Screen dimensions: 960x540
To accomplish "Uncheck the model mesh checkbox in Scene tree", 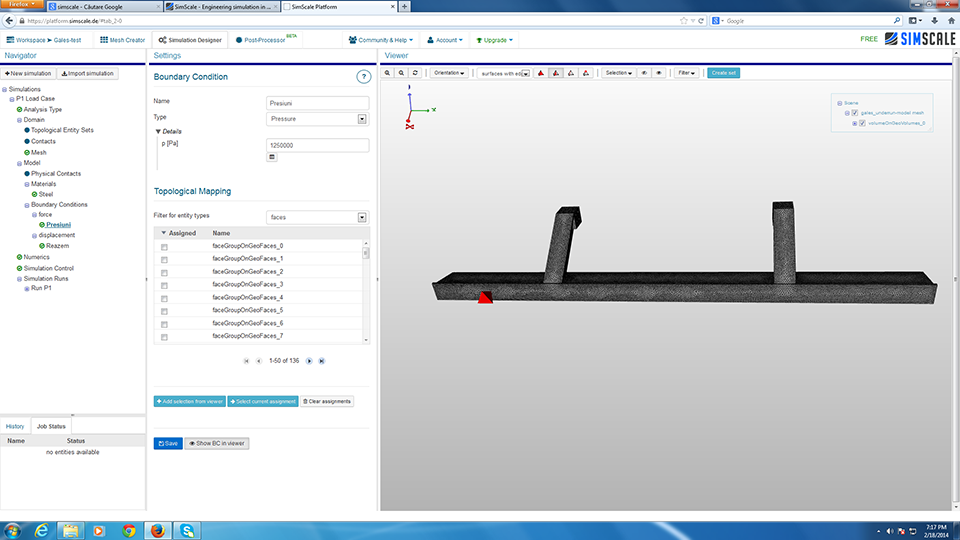I will point(855,113).
